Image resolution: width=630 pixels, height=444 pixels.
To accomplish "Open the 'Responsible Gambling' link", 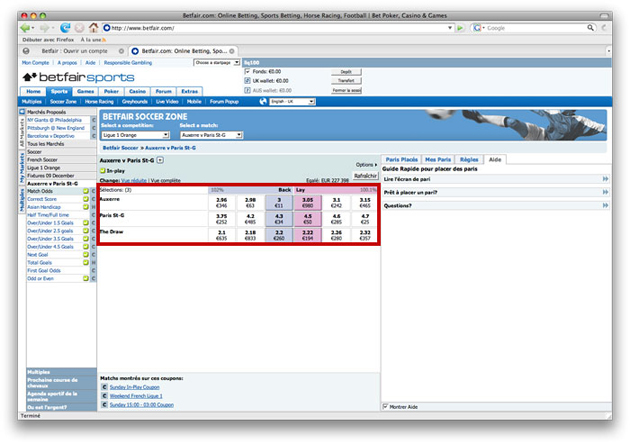I will click(x=128, y=63).
